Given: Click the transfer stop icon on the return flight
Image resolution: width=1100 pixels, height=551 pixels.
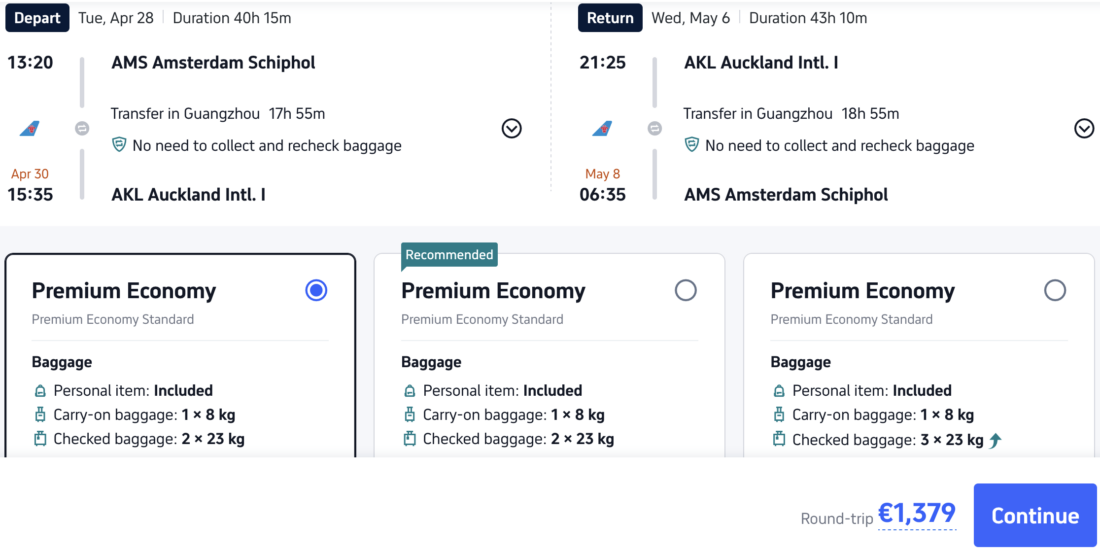Looking at the screenshot, I should 654,129.
